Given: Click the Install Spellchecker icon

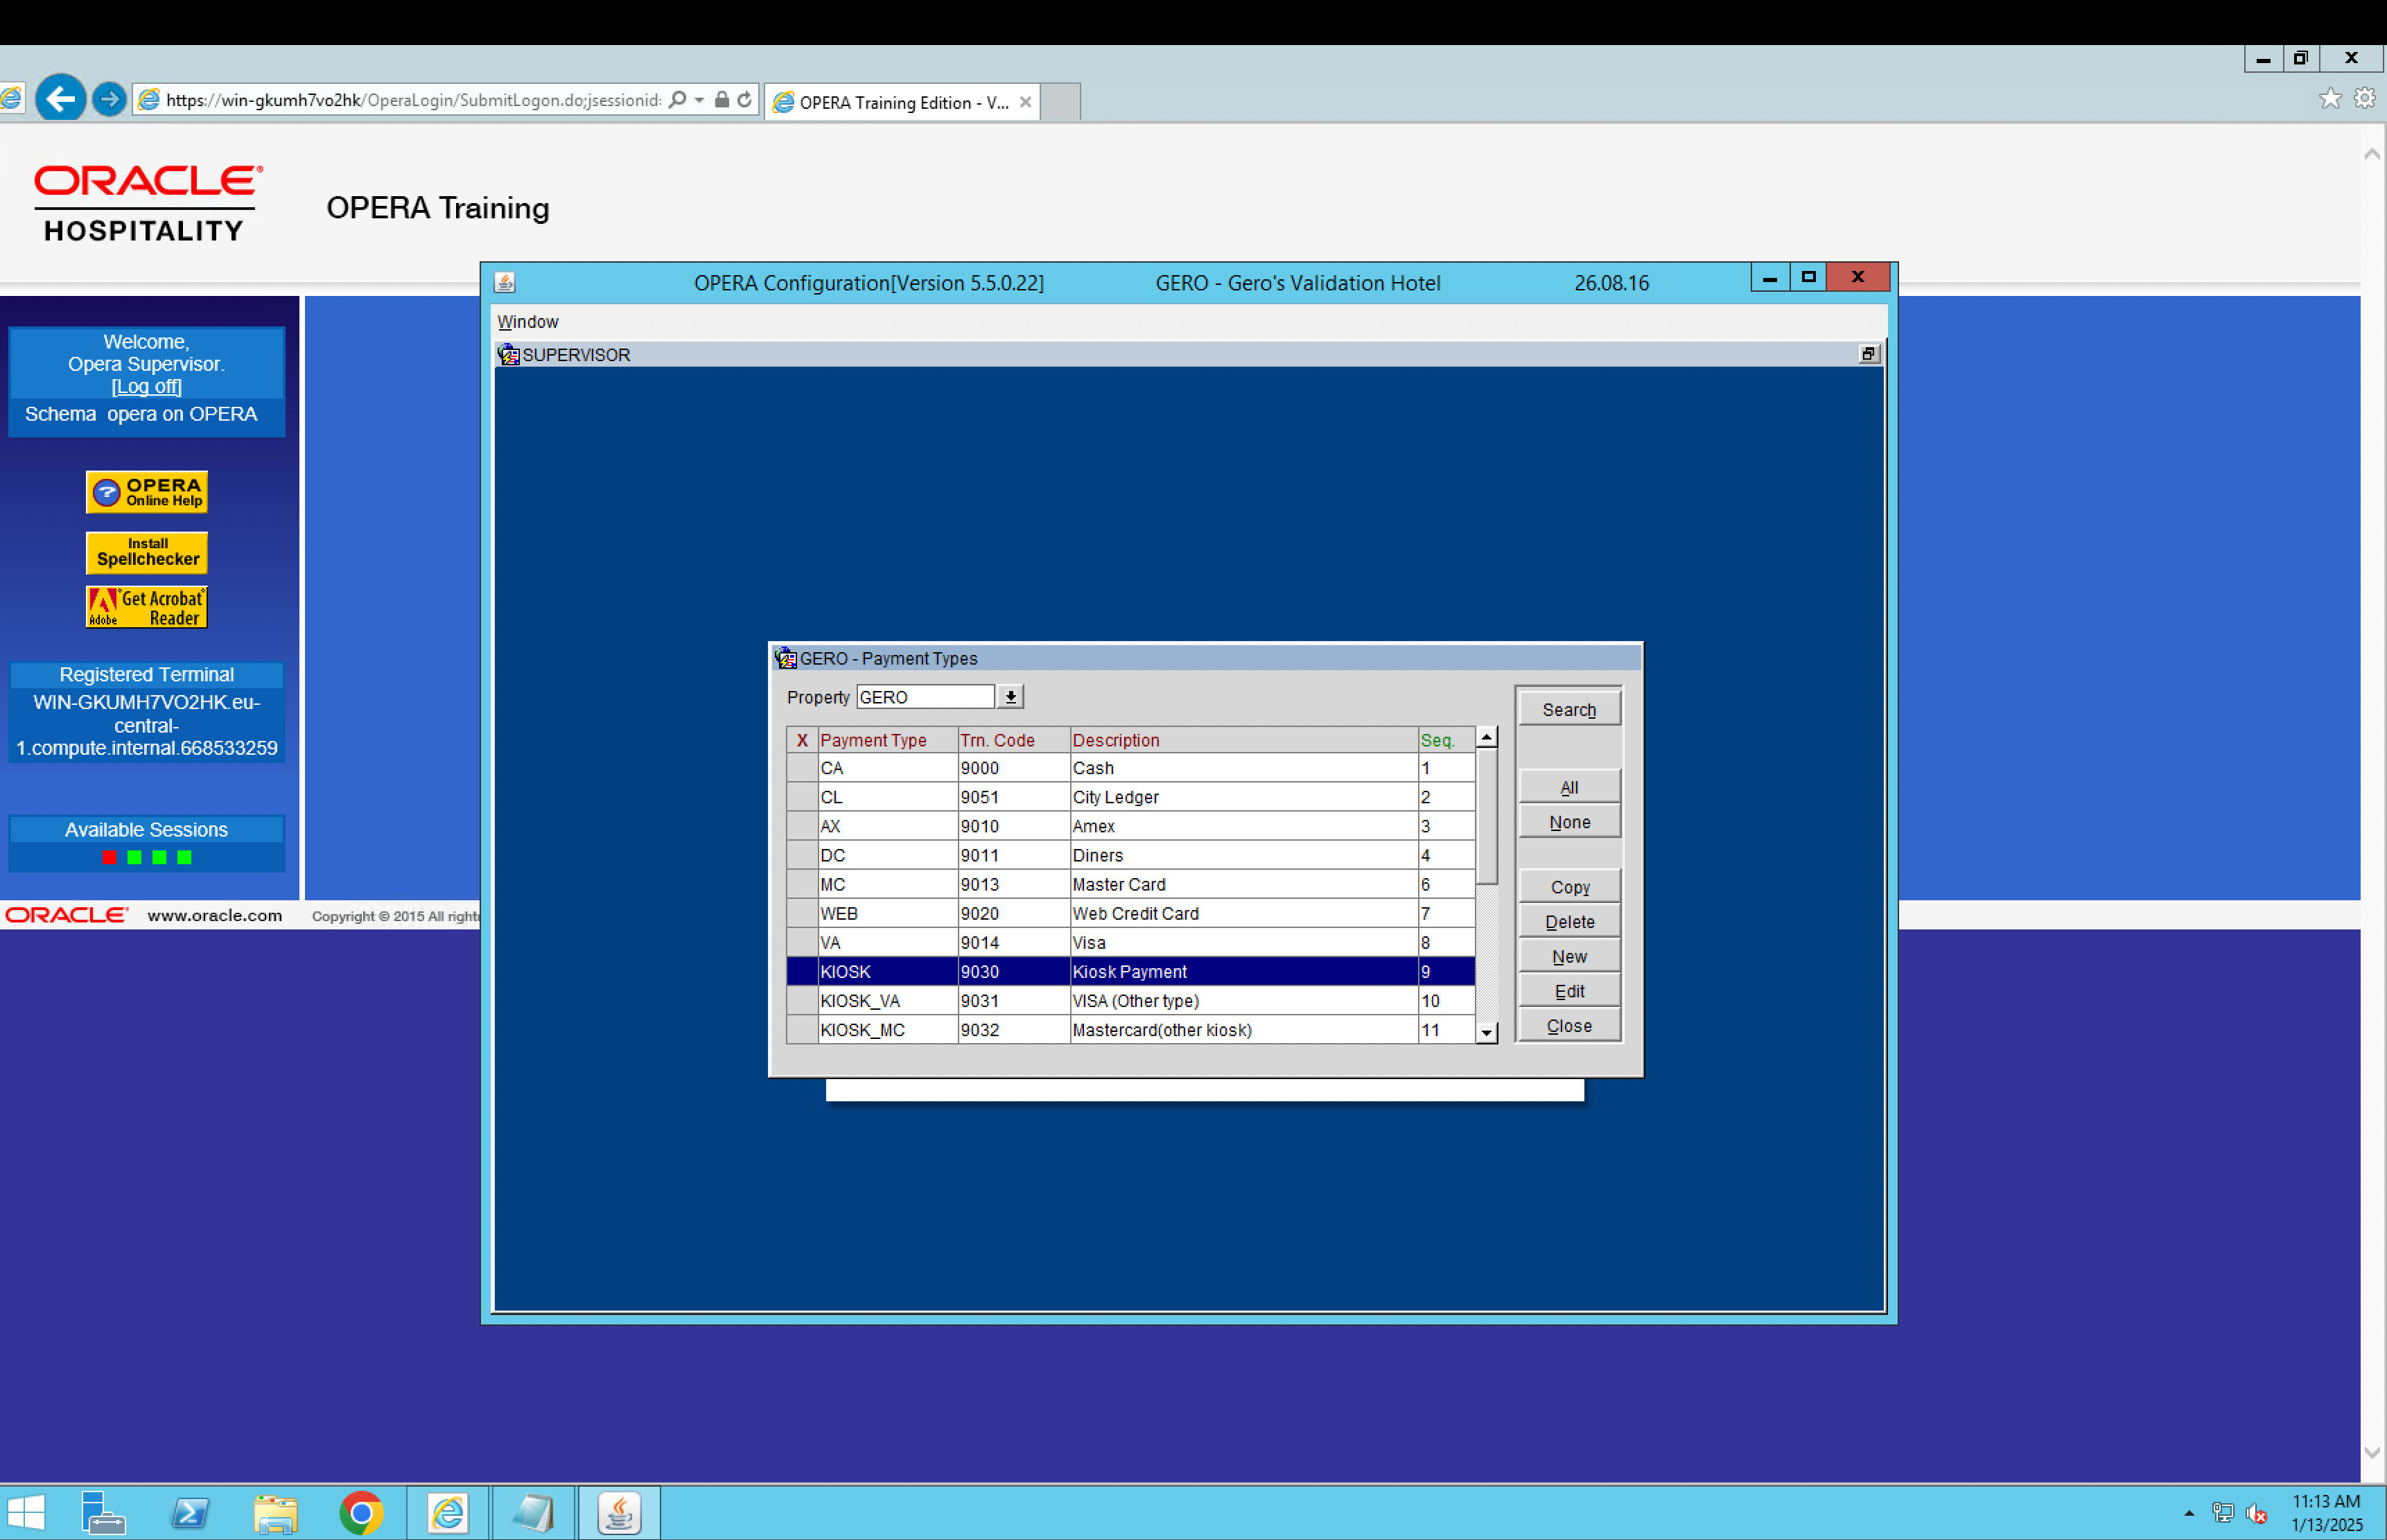Looking at the screenshot, I should [x=146, y=552].
